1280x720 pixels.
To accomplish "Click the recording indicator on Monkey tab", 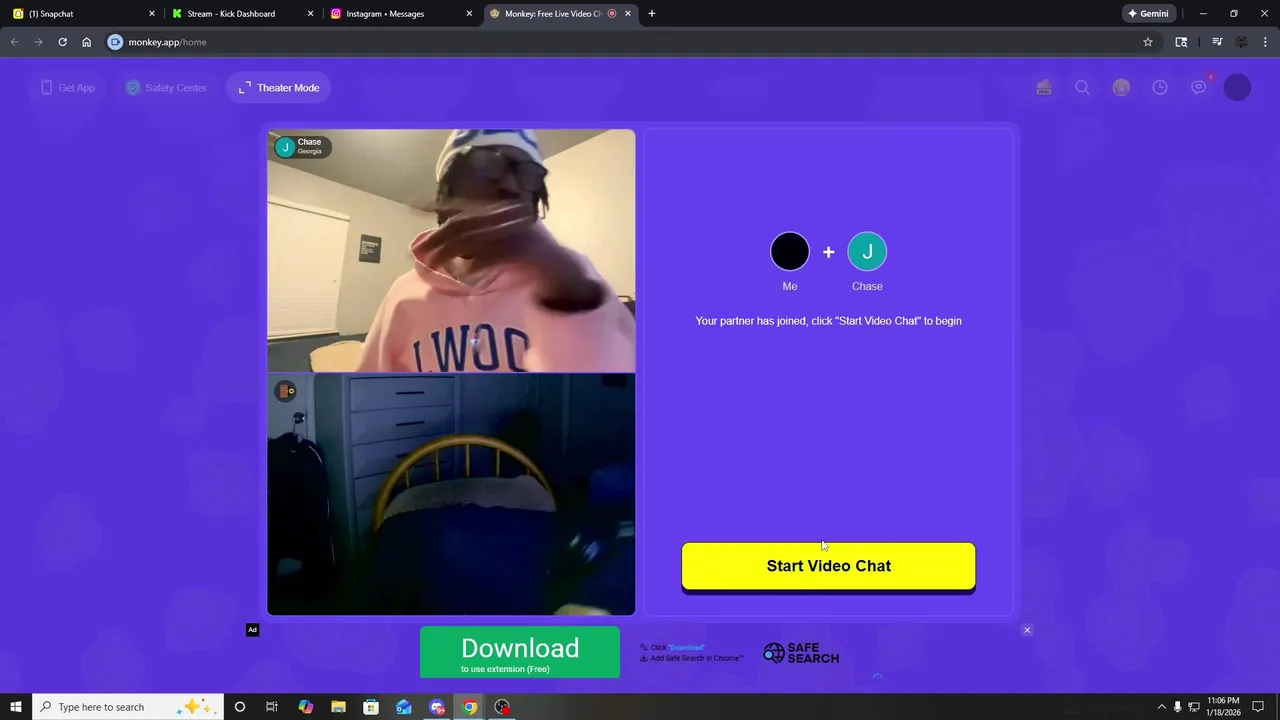I will 612,14.
